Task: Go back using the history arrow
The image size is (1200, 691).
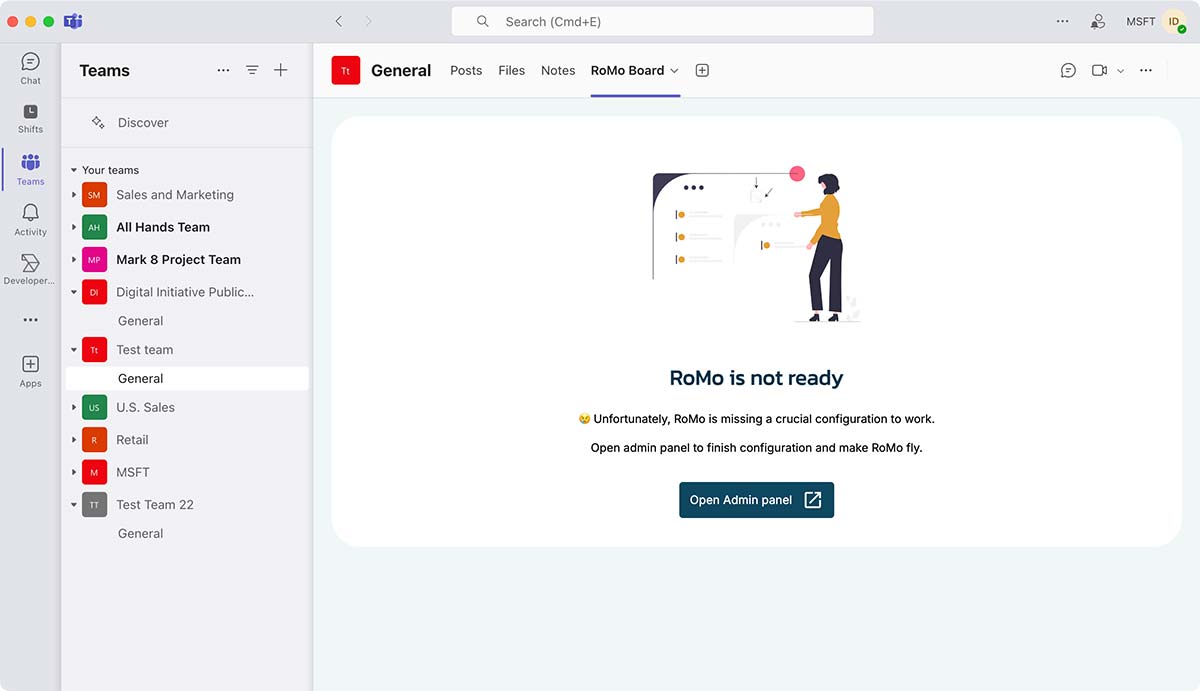Action: 339,21
